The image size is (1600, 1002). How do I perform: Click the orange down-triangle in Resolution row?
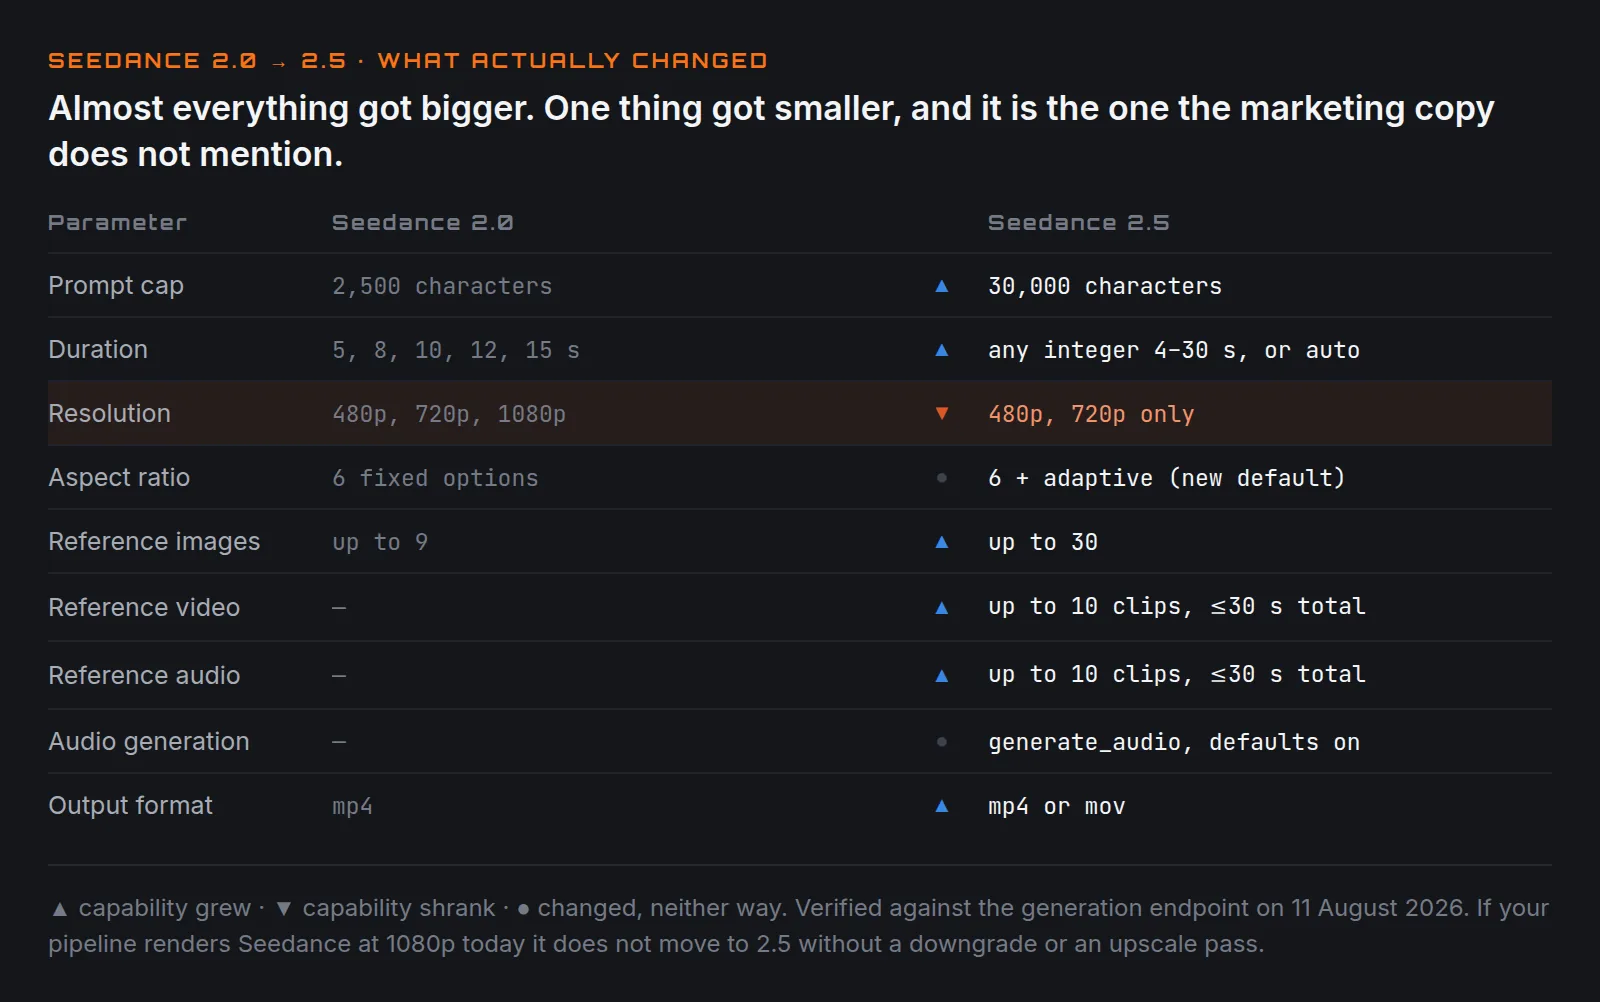tap(941, 414)
